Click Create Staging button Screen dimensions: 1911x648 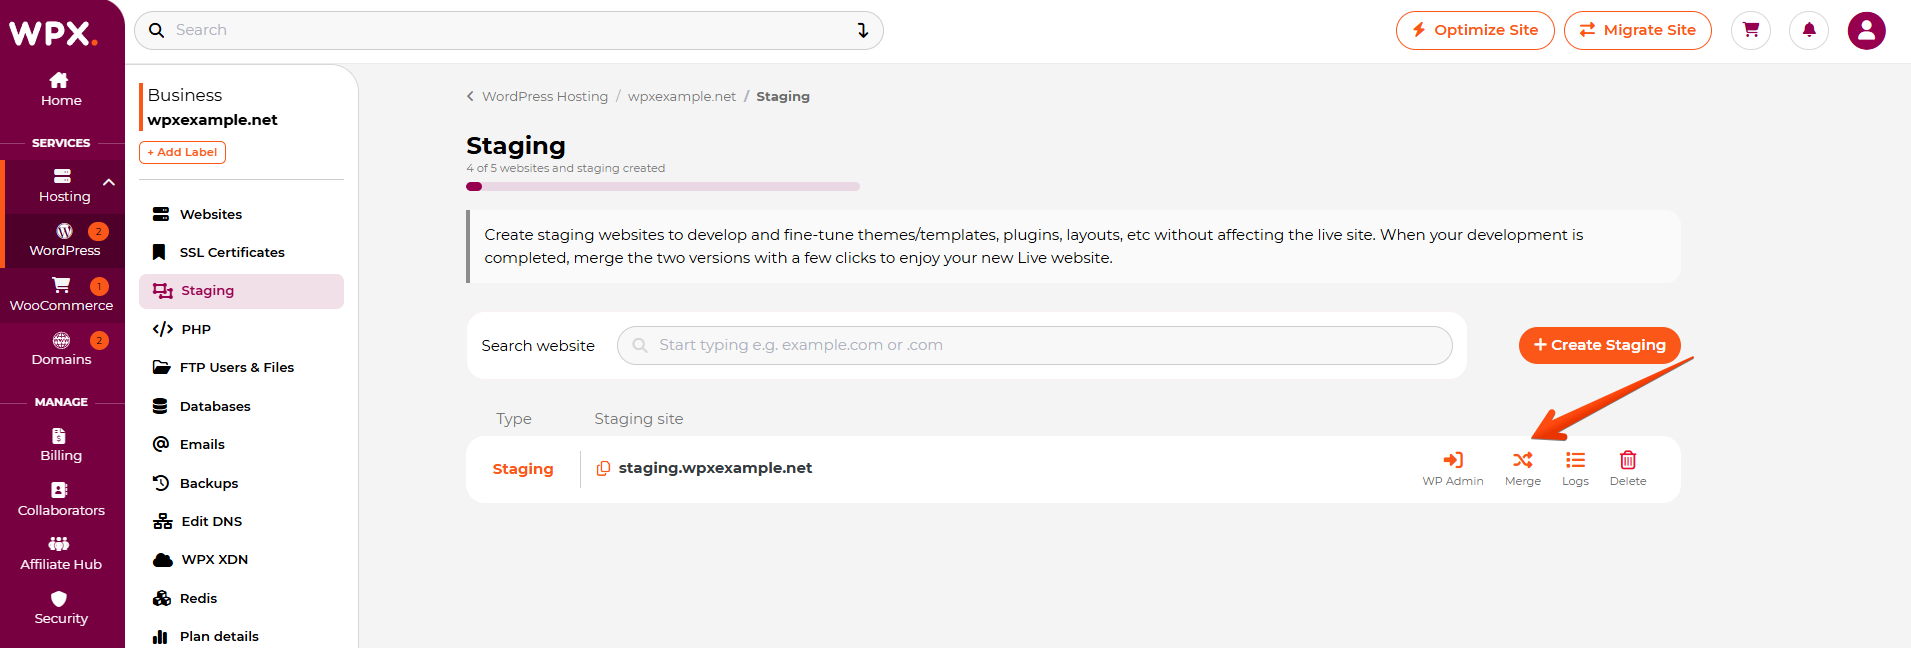pos(1598,345)
